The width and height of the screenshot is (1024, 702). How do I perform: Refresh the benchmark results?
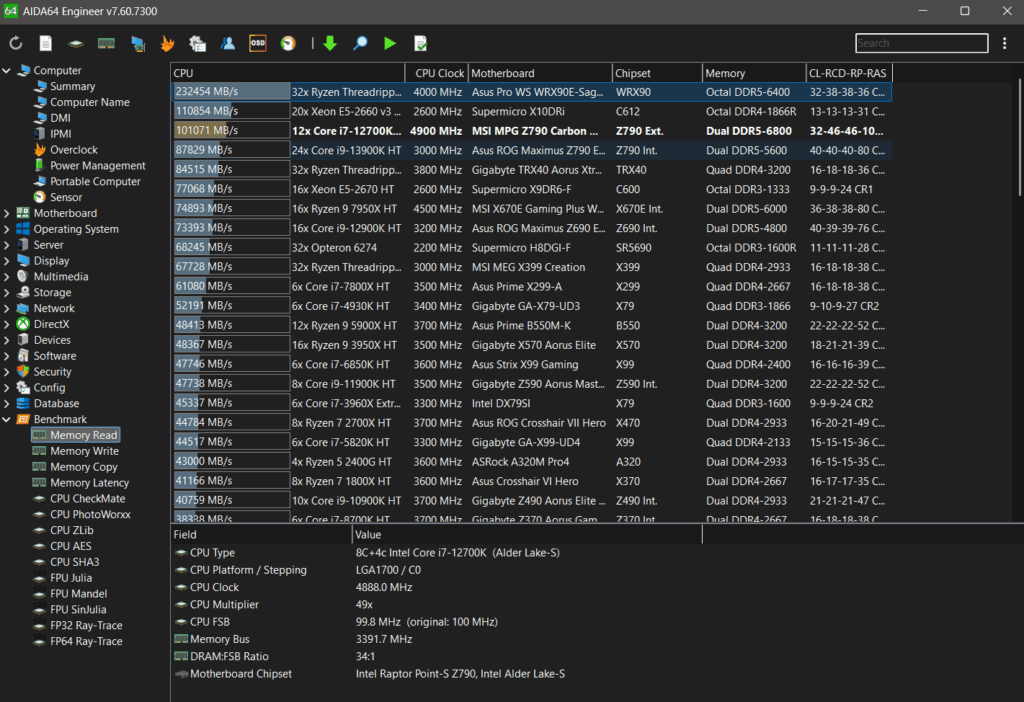pyautogui.click(x=15, y=43)
